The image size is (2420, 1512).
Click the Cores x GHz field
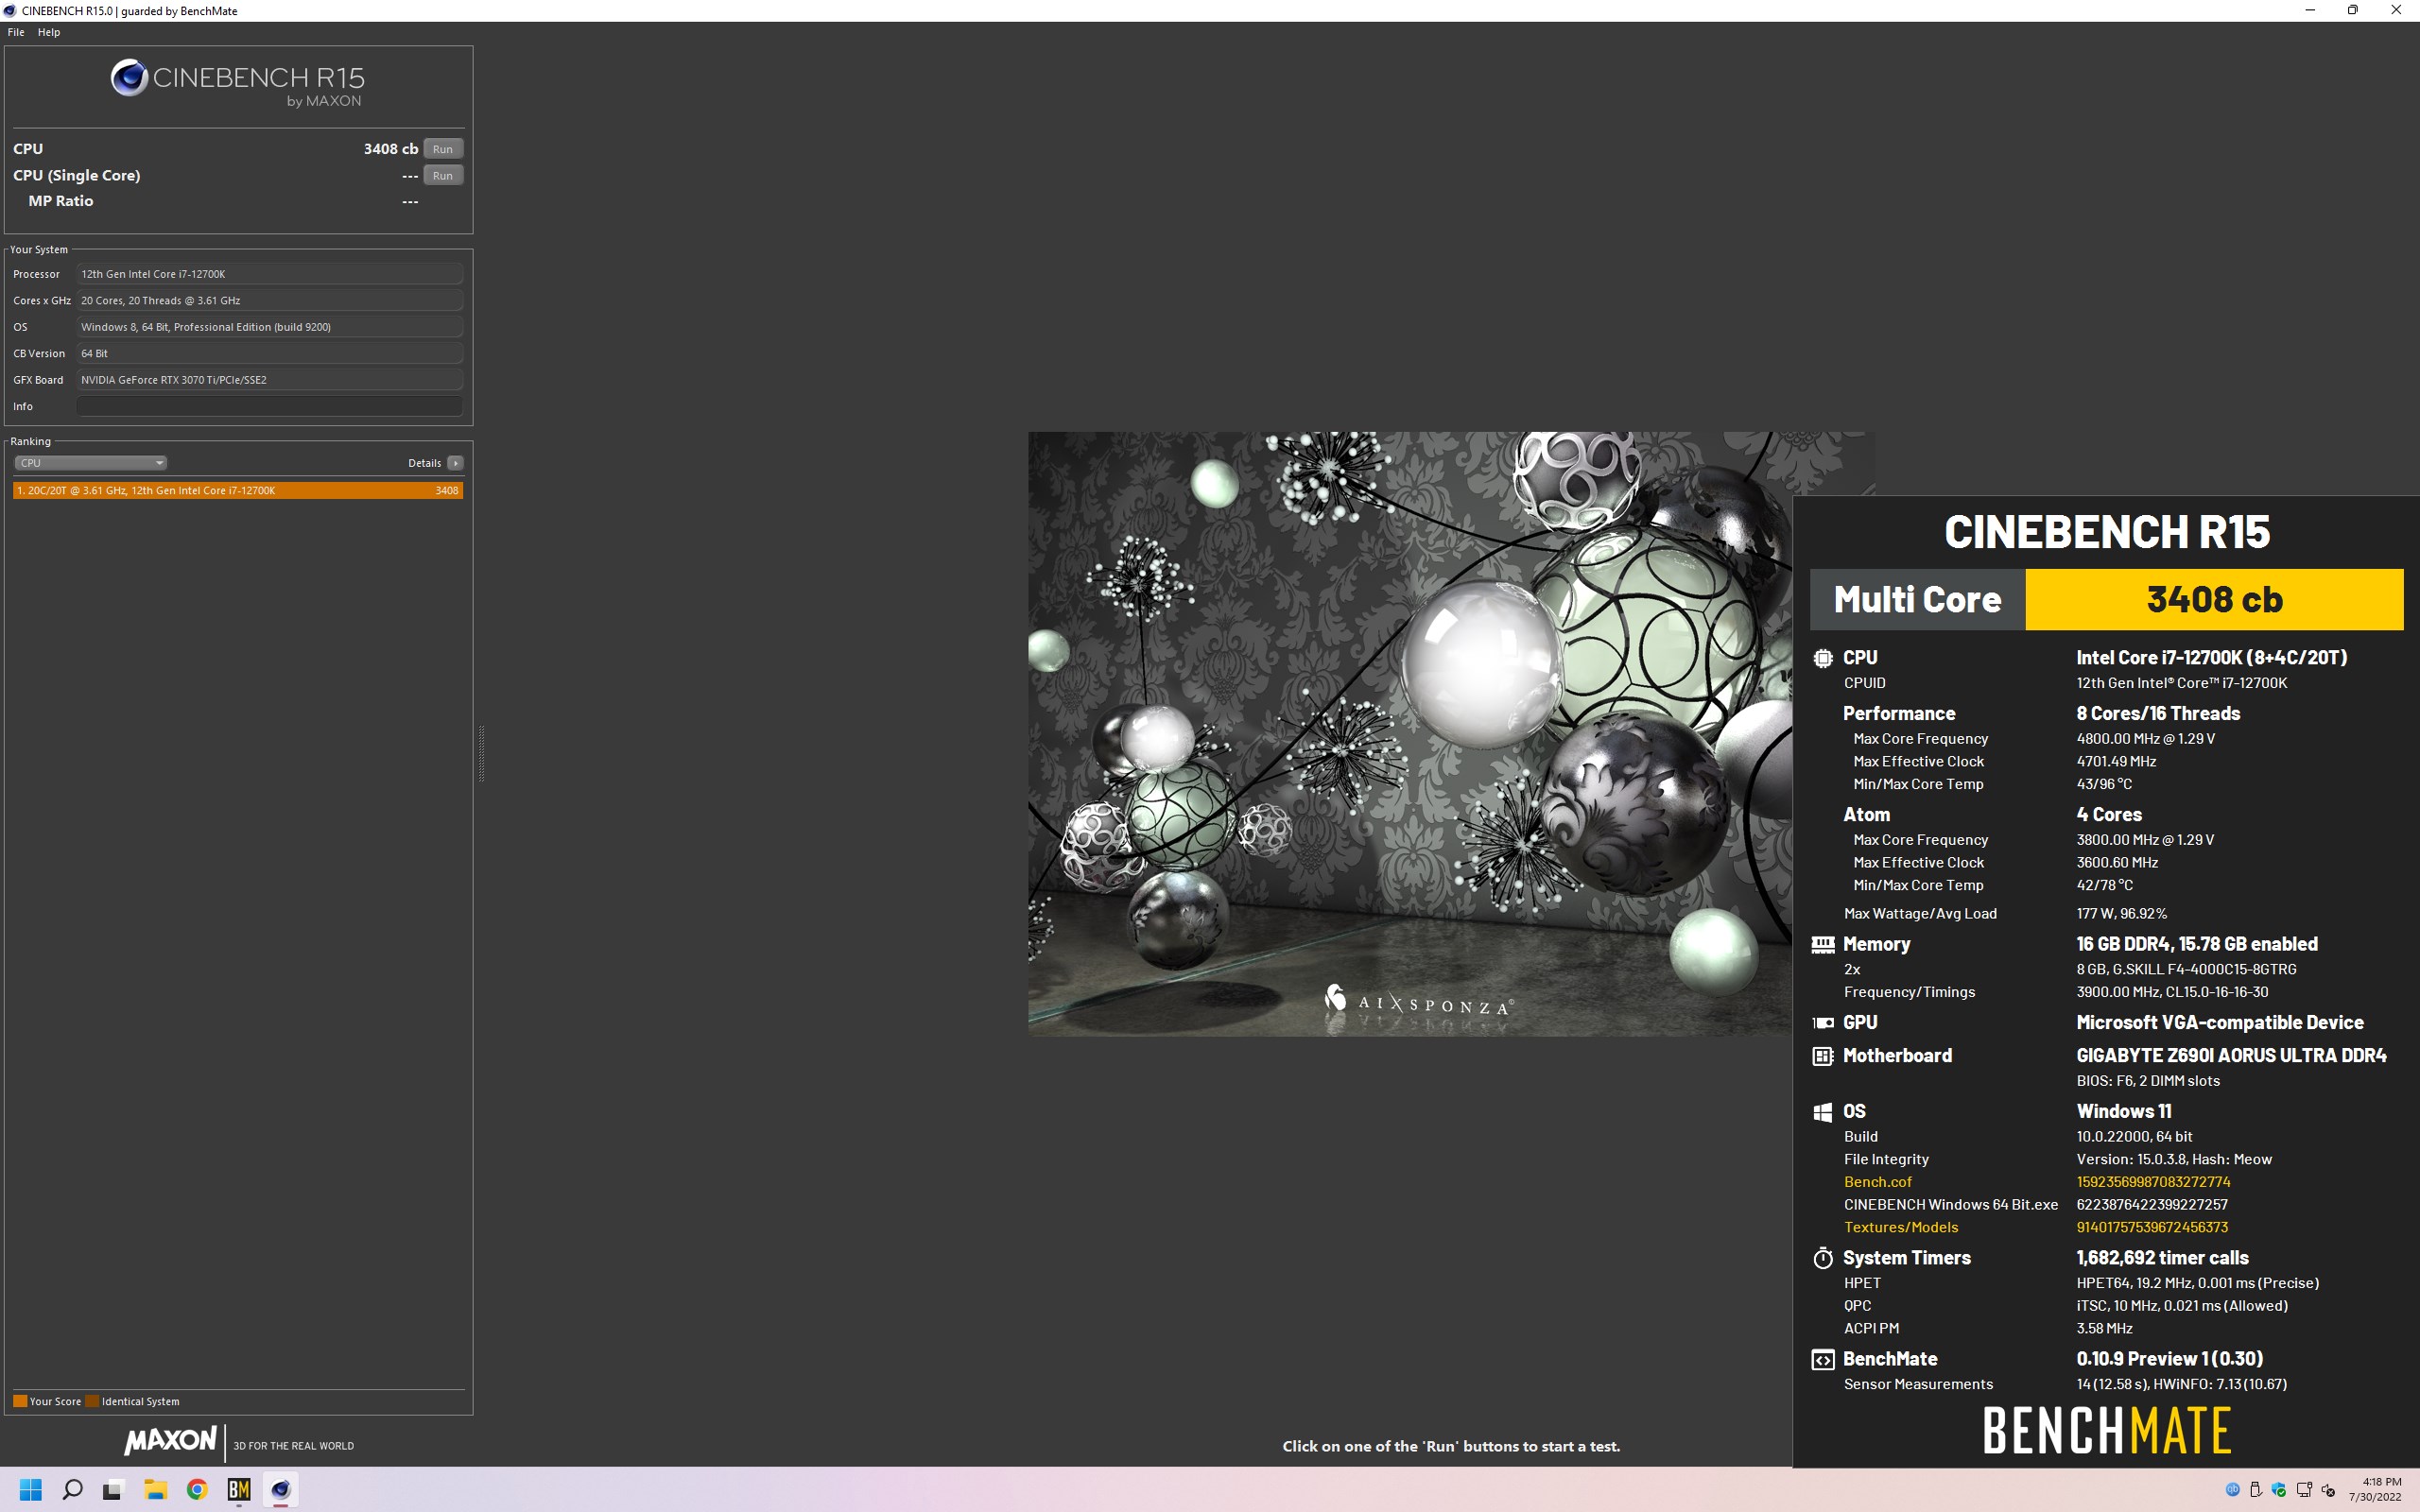click(269, 300)
